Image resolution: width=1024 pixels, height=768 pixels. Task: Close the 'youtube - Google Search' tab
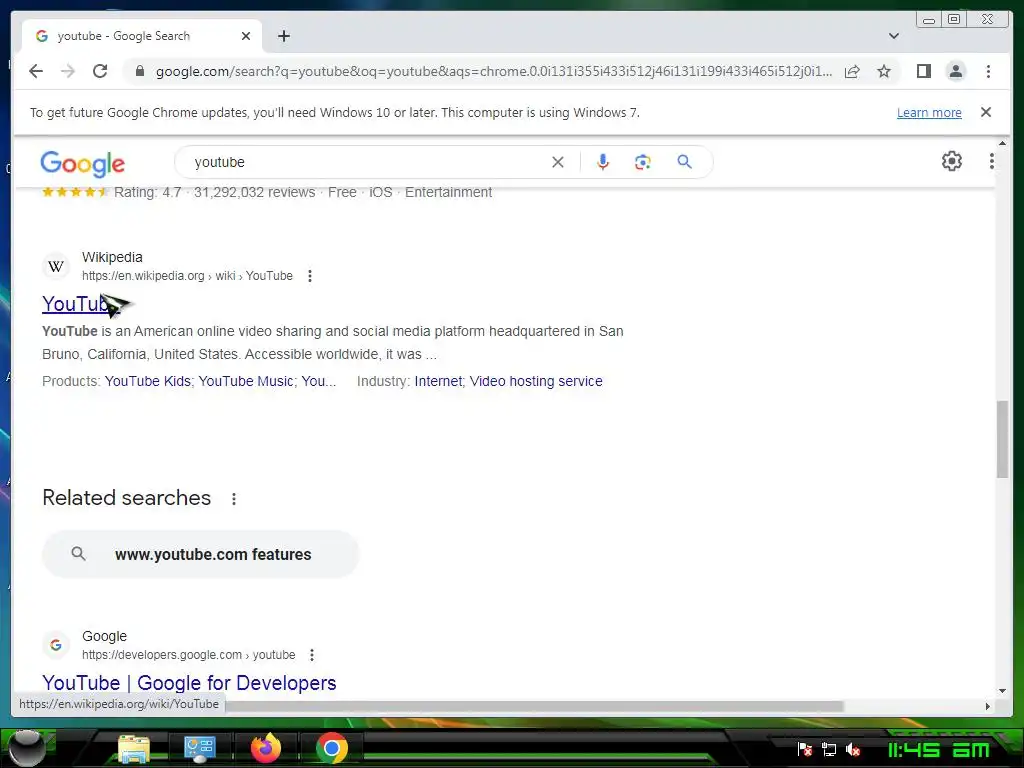tap(246, 36)
